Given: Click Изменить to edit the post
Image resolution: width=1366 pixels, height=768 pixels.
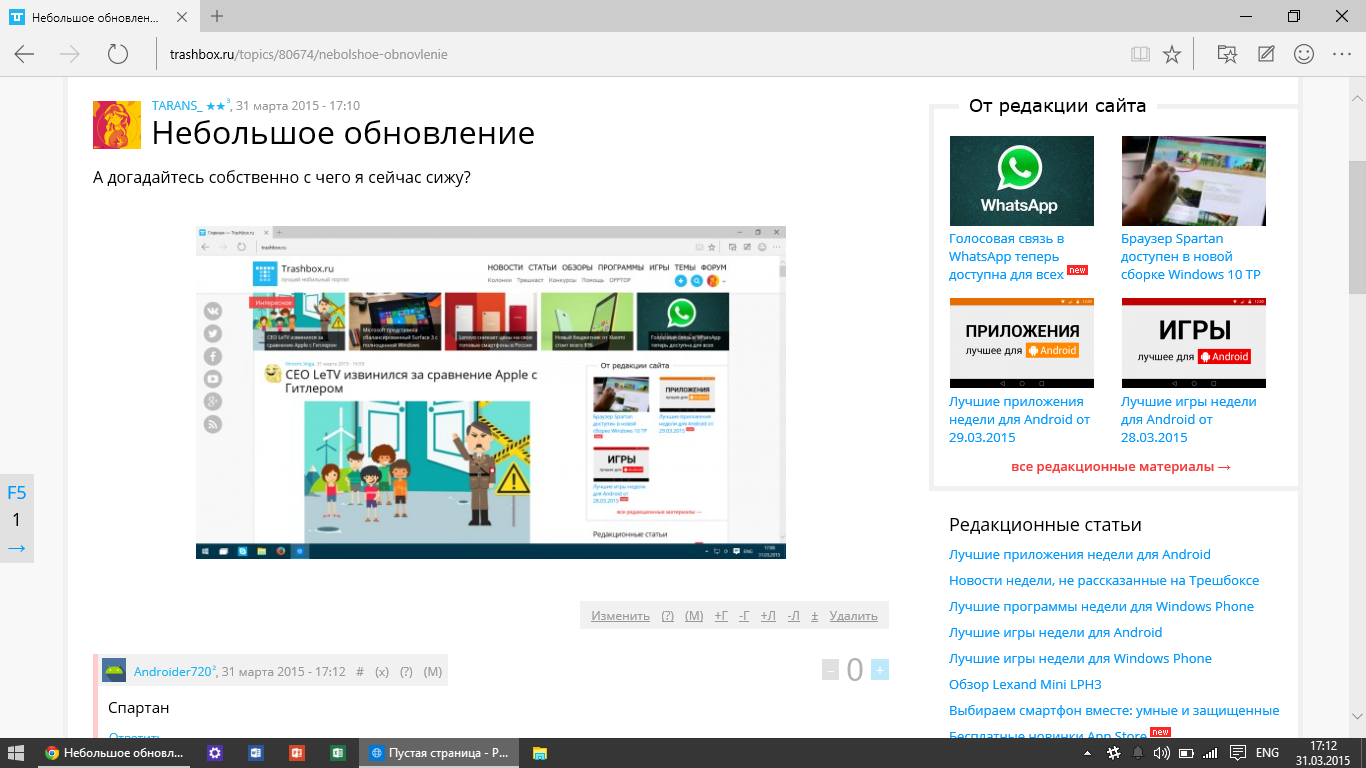Looking at the screenshot, I should tap(620, 616).
